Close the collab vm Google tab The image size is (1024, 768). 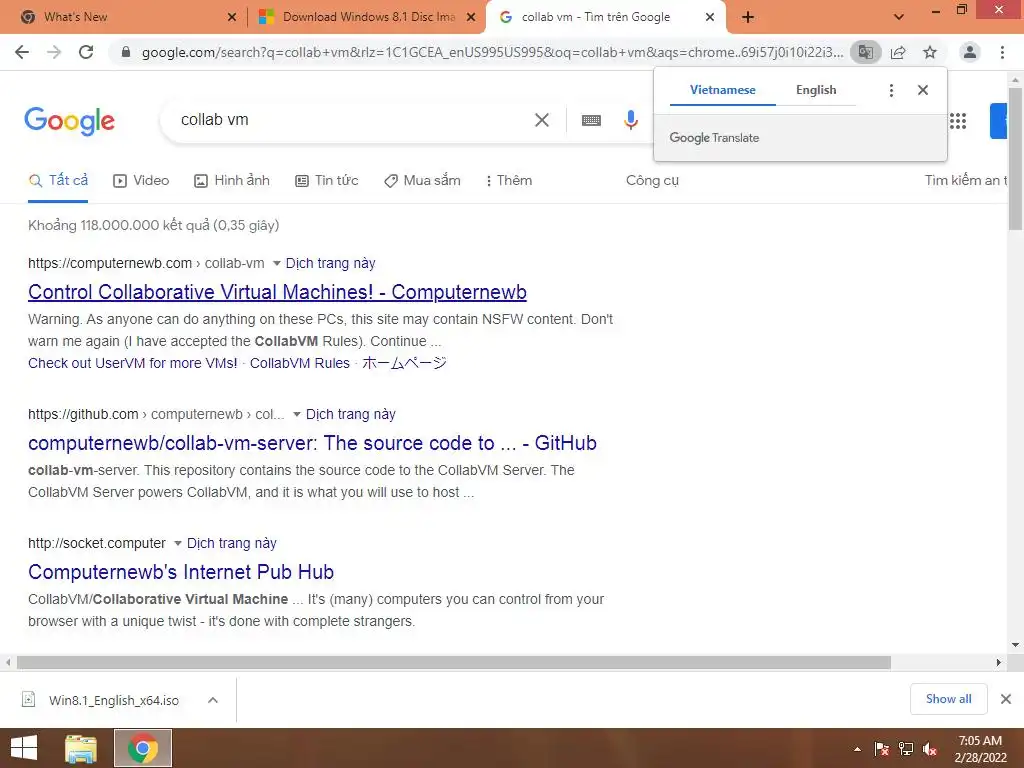pyautogui.click(x=710, y=17)
